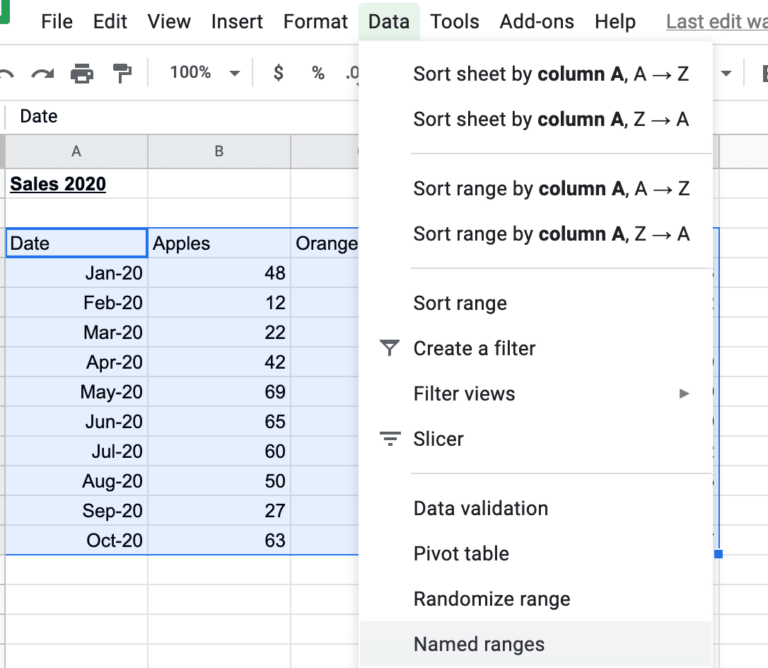
Task: Click the Aug-20 cell
Action: coord(76,481)
